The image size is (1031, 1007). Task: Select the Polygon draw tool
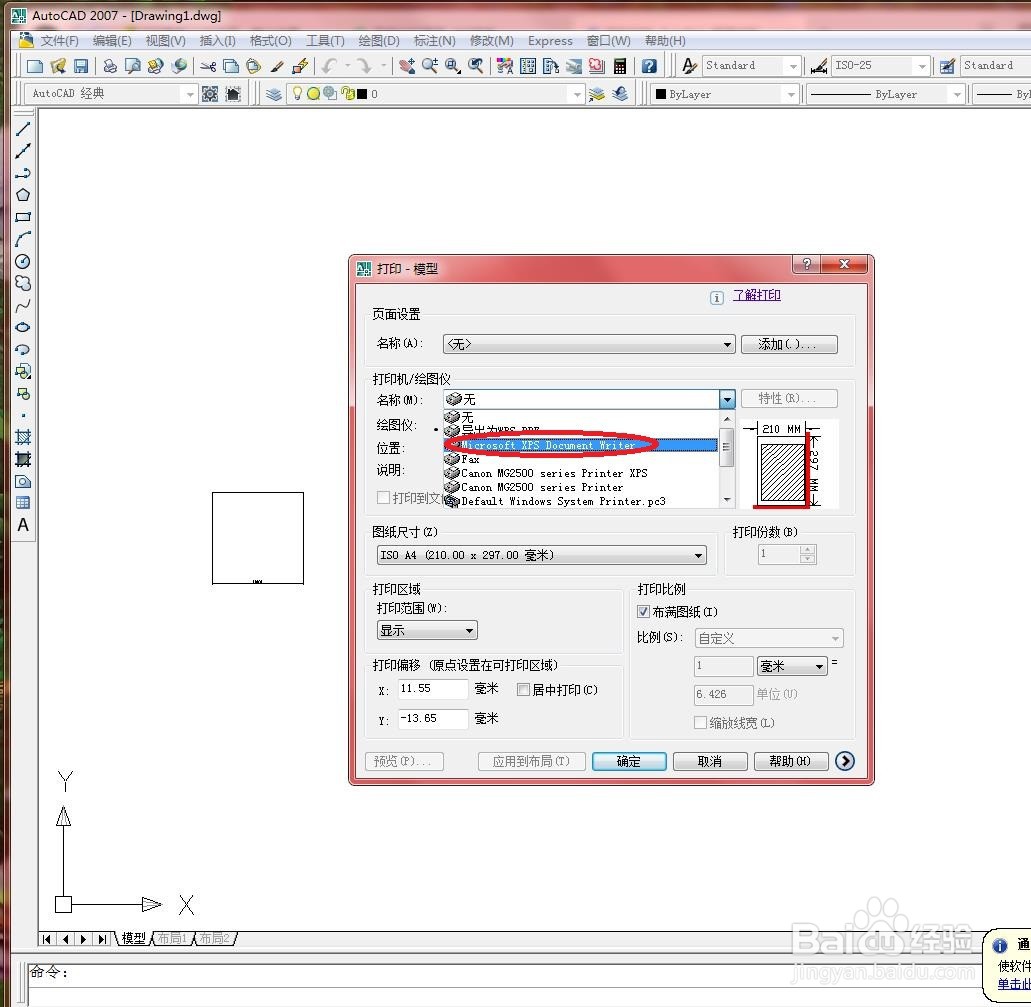(23, 195)
